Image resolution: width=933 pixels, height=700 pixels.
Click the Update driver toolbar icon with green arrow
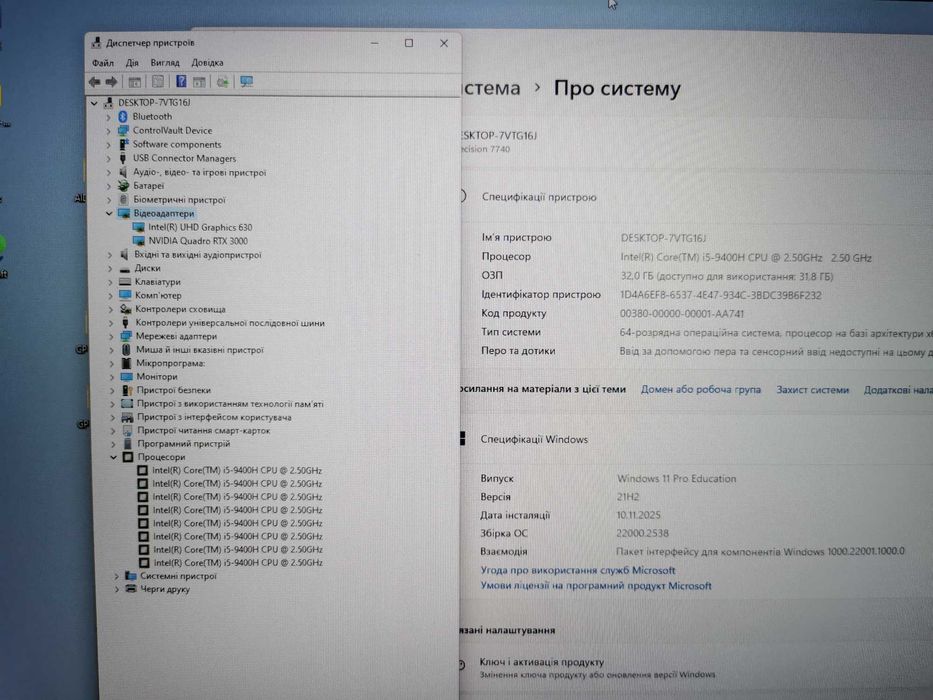(x=223, y=82)
